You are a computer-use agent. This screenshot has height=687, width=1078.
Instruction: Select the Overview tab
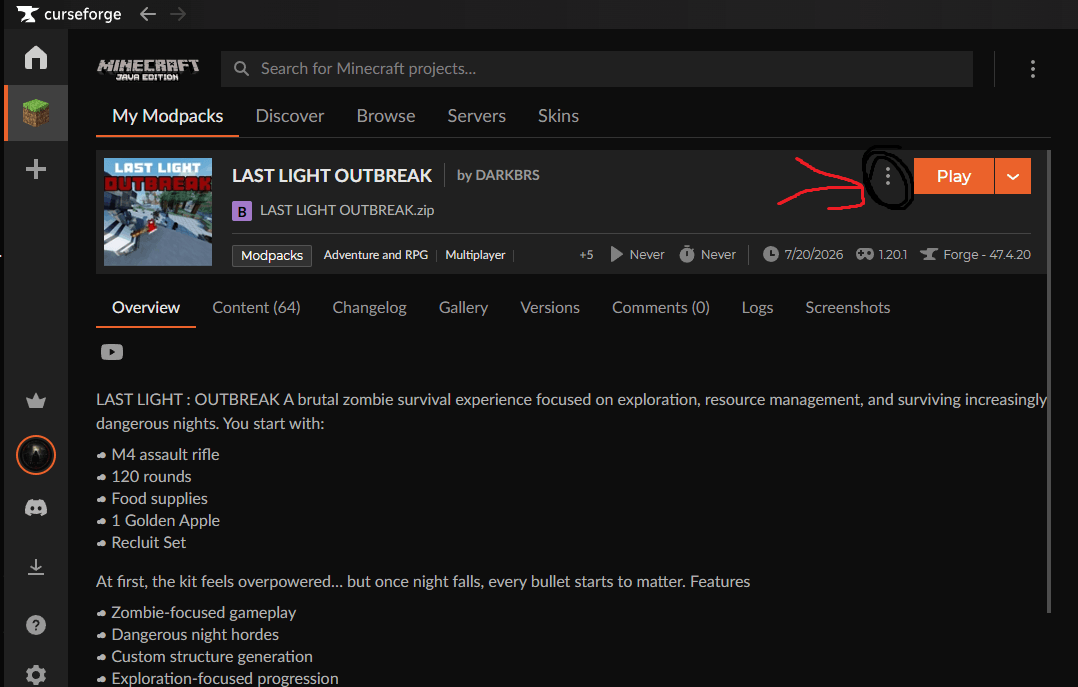click(146, 308)
